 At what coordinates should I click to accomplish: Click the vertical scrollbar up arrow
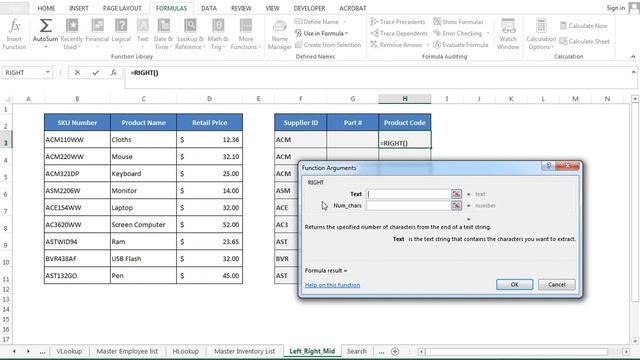[x=635, y=99]
